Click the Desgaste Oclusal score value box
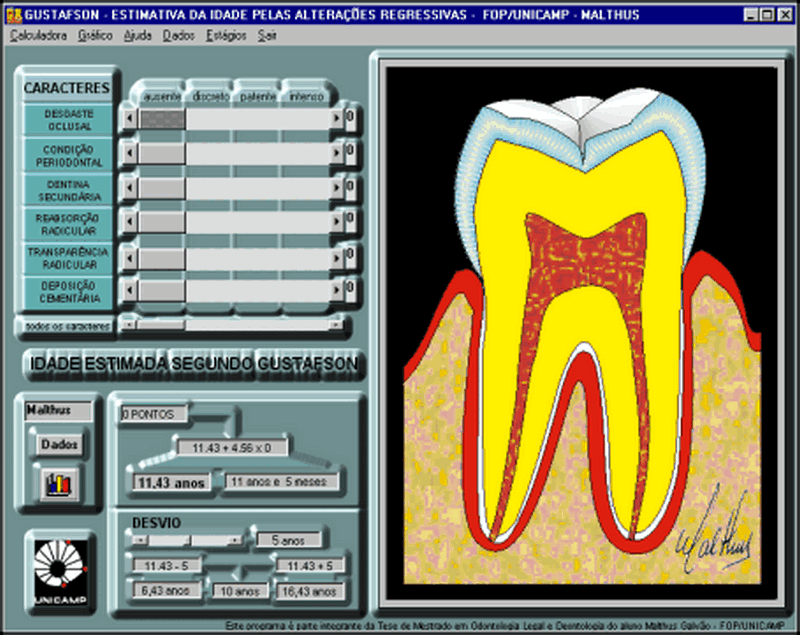This screenshot has width=800, height=635. 350,118
